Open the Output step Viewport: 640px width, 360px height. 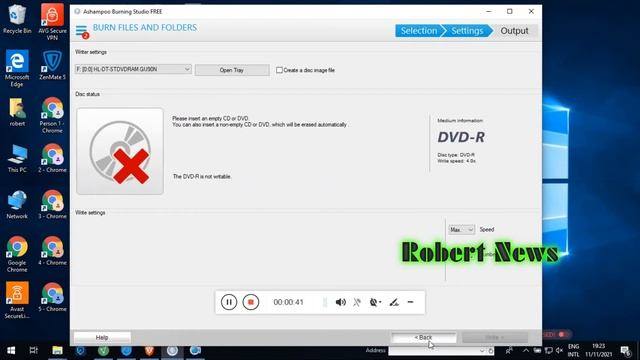pyautogui.click(x=514, y=31)
